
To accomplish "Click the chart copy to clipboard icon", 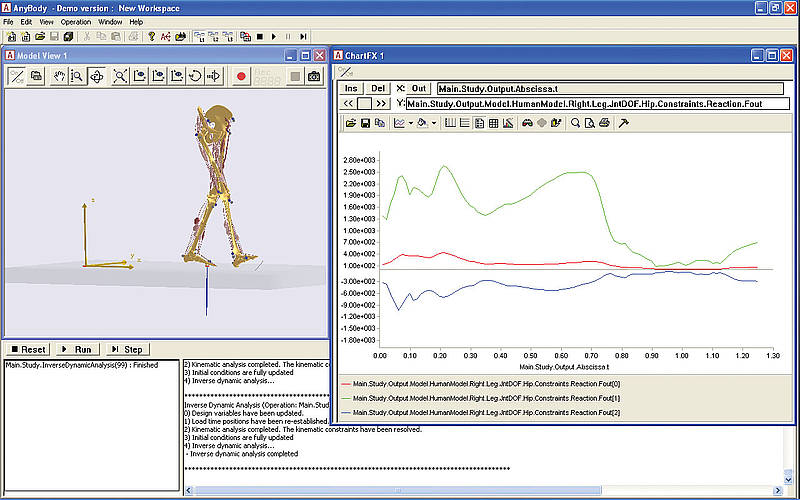I will pyautogui.click(x=379, y=123).
